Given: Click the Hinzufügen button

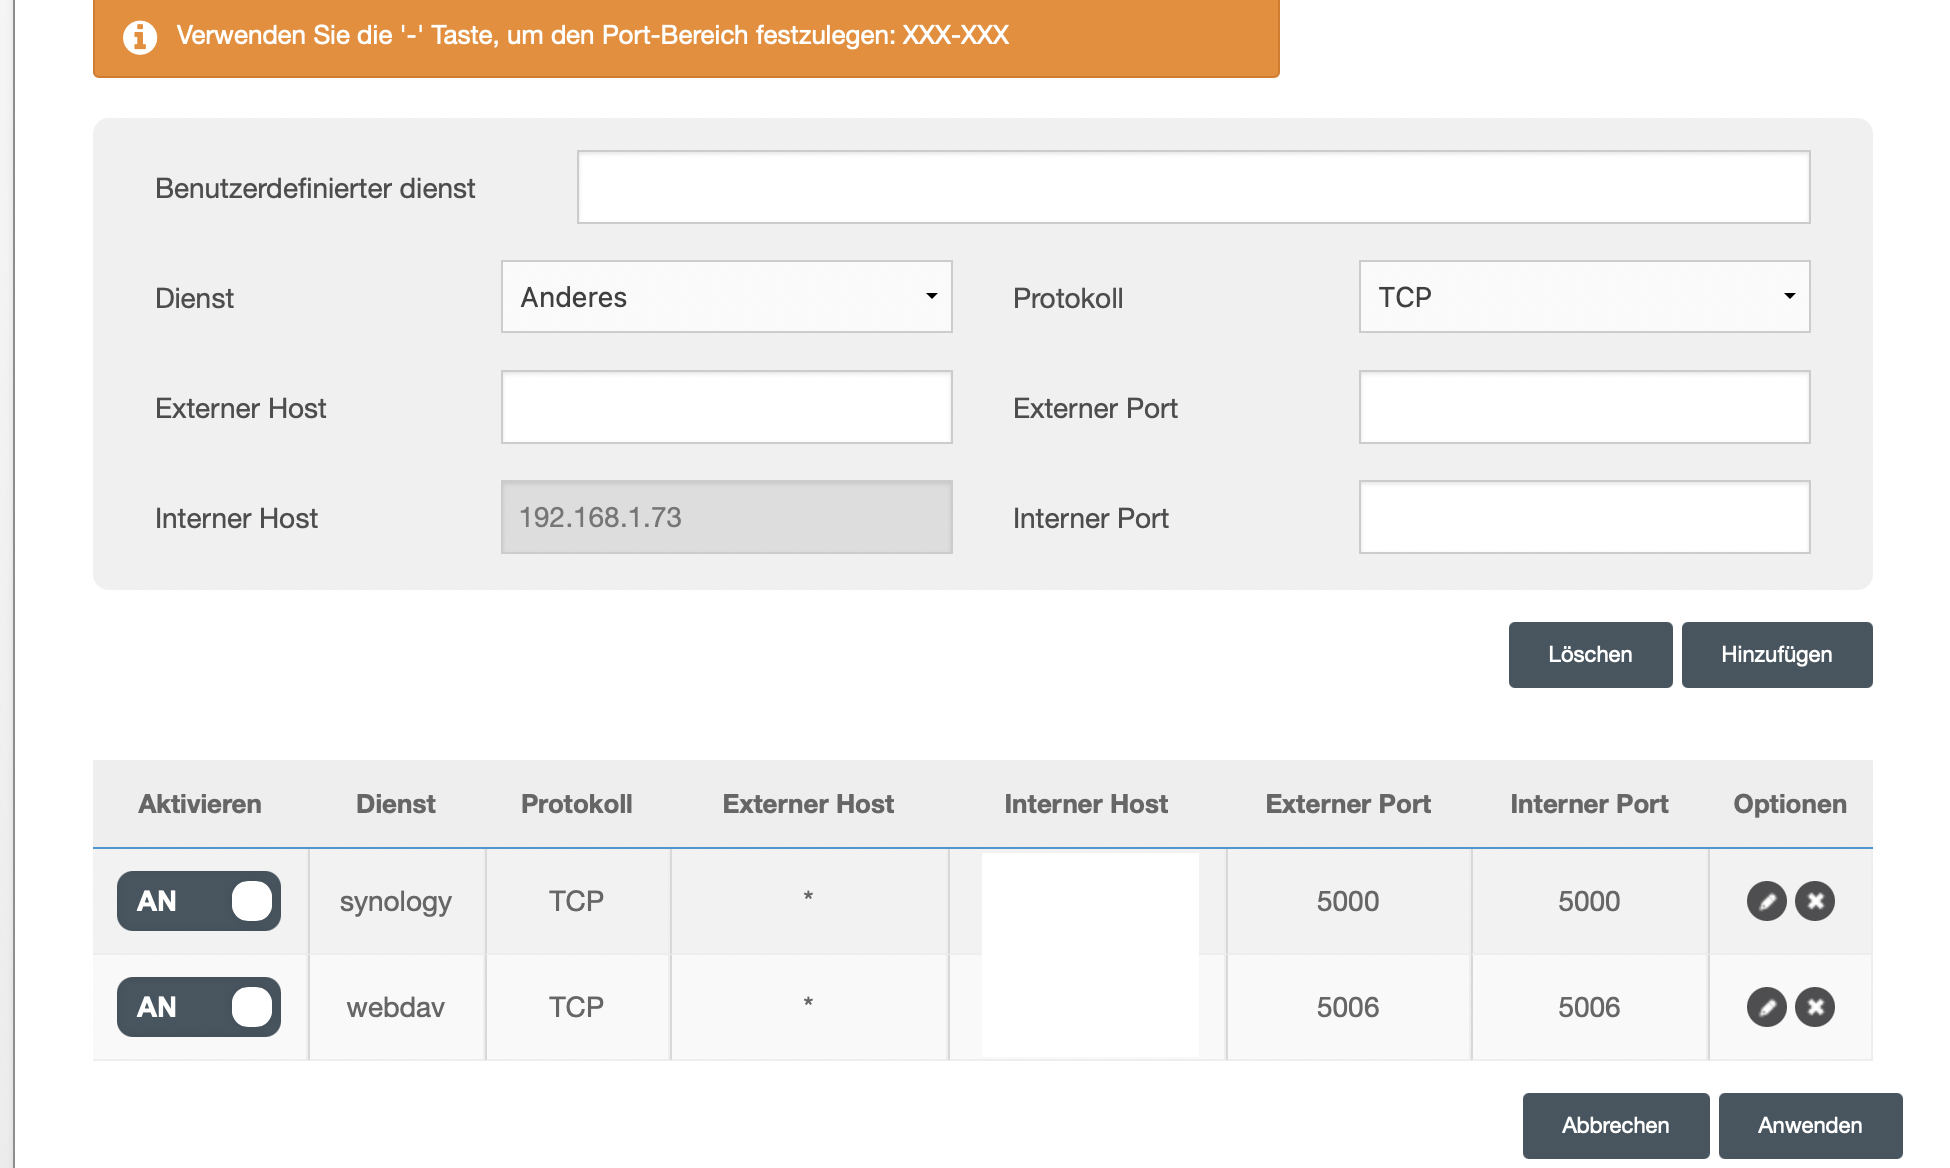Looking at the screenshot, I should pos(1776,655).
